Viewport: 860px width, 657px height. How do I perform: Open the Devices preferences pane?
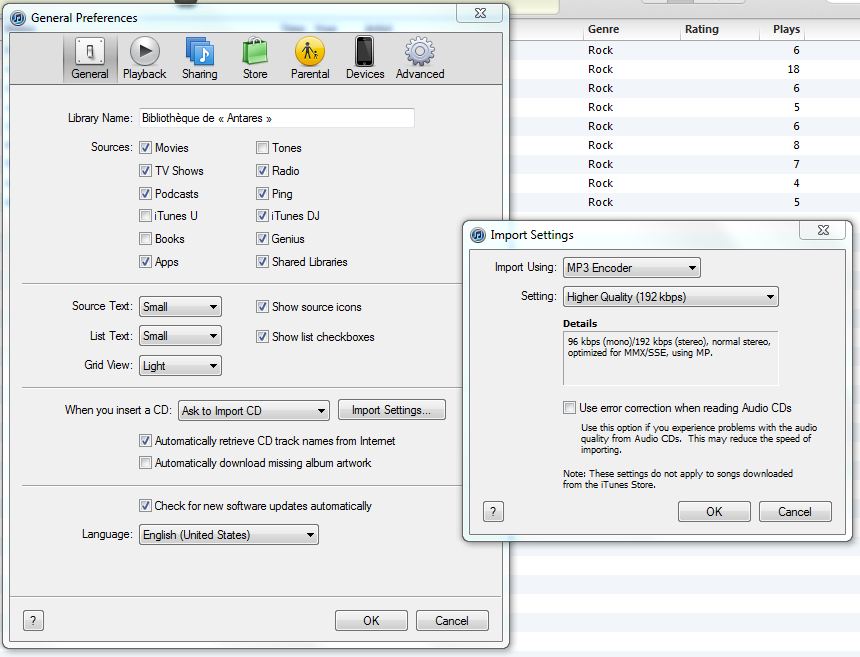click(365, 58)
